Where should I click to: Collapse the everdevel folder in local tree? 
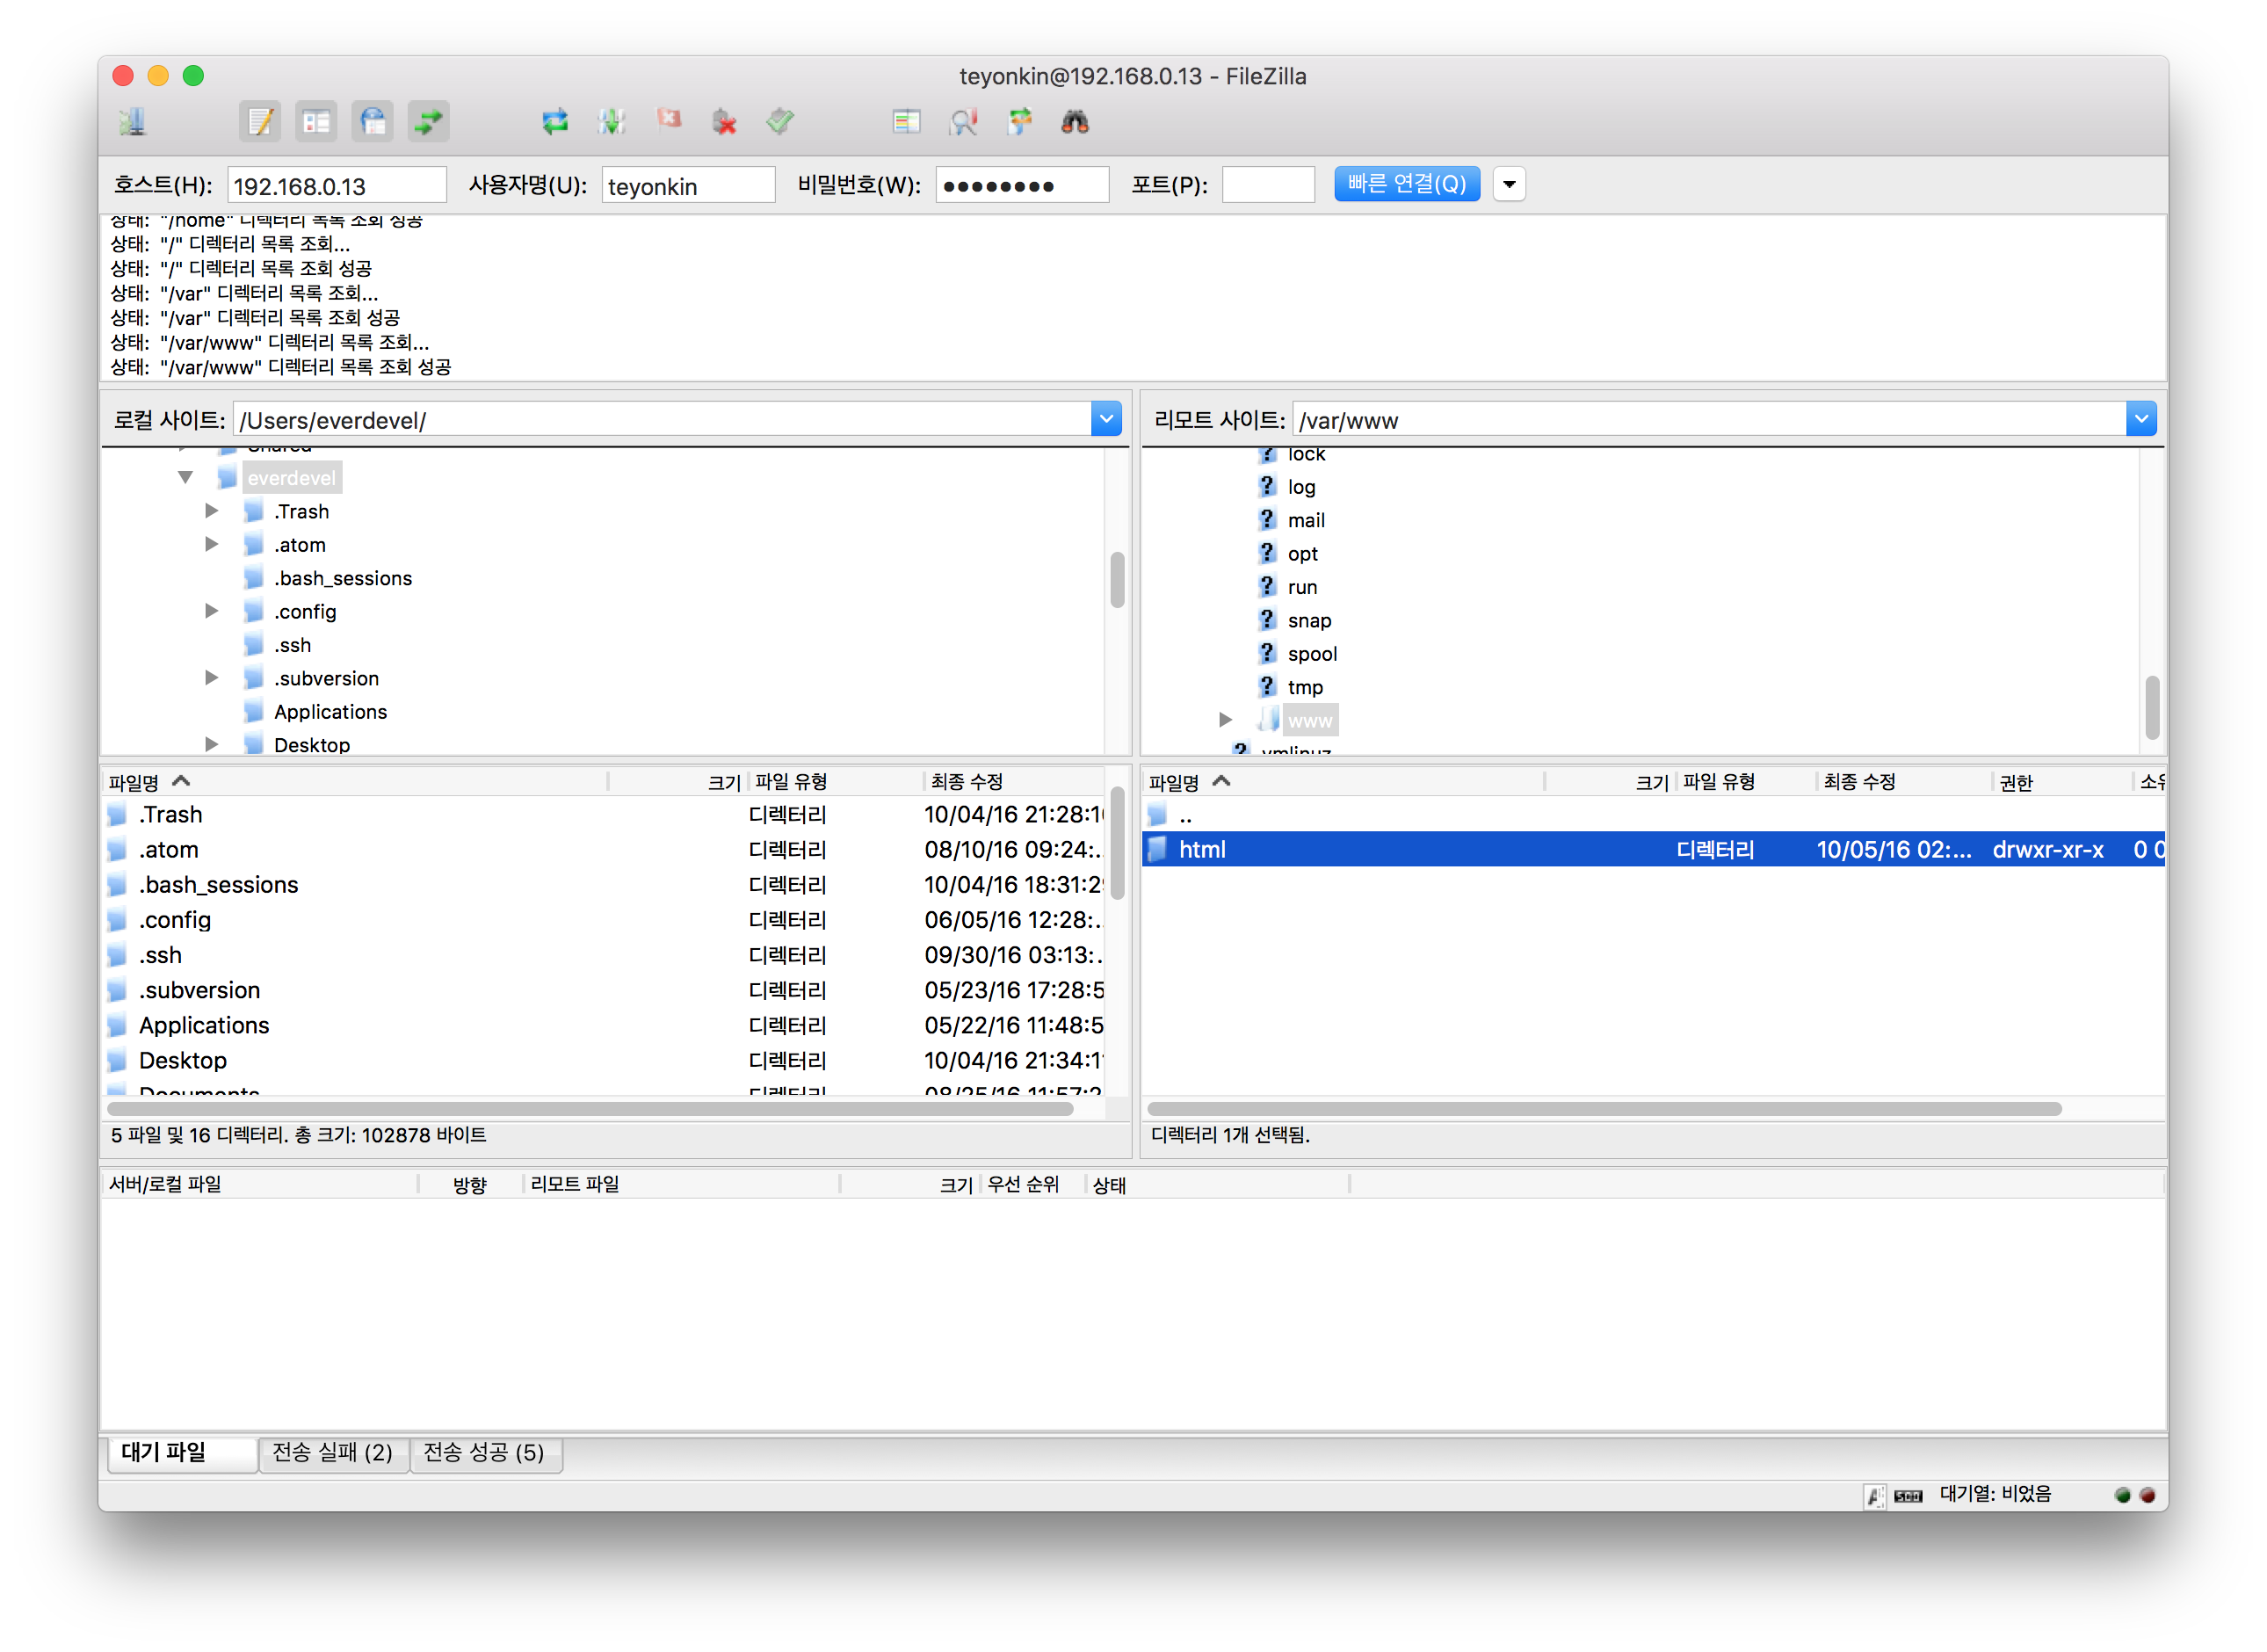(186, 477)
